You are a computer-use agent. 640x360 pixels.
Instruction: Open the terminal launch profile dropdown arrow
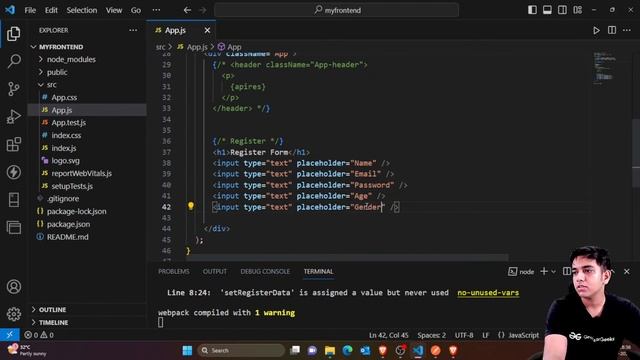tap(553, 271)
